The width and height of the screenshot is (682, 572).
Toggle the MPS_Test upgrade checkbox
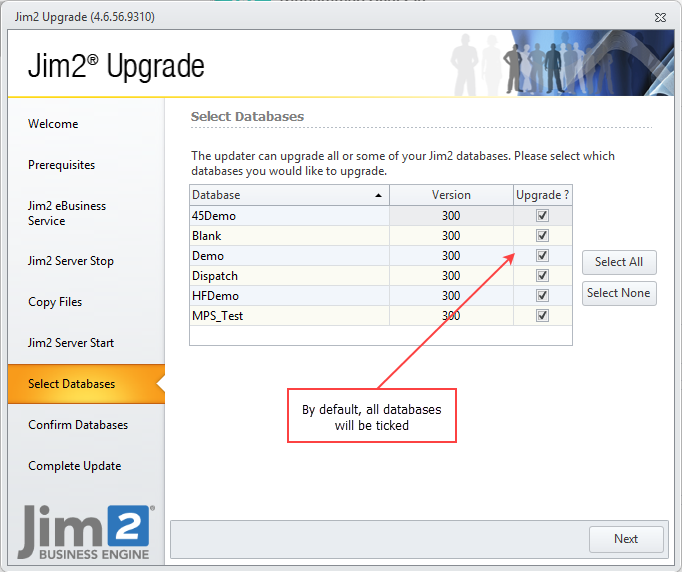coord(542,315)
